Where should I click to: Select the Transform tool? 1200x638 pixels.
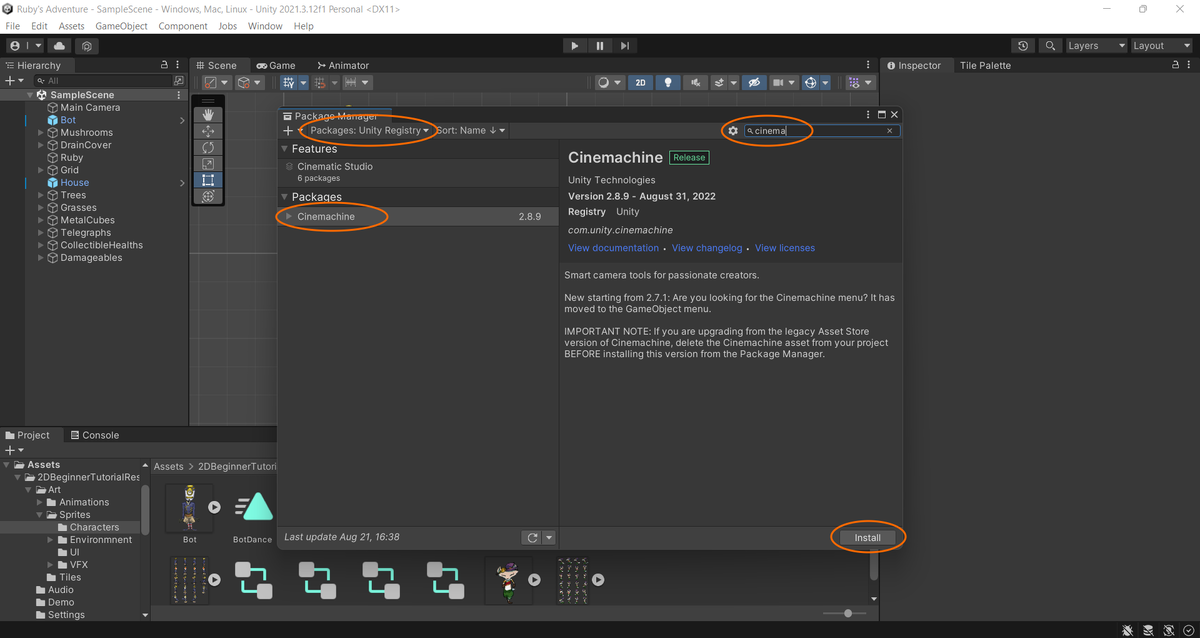pos(208,196)
